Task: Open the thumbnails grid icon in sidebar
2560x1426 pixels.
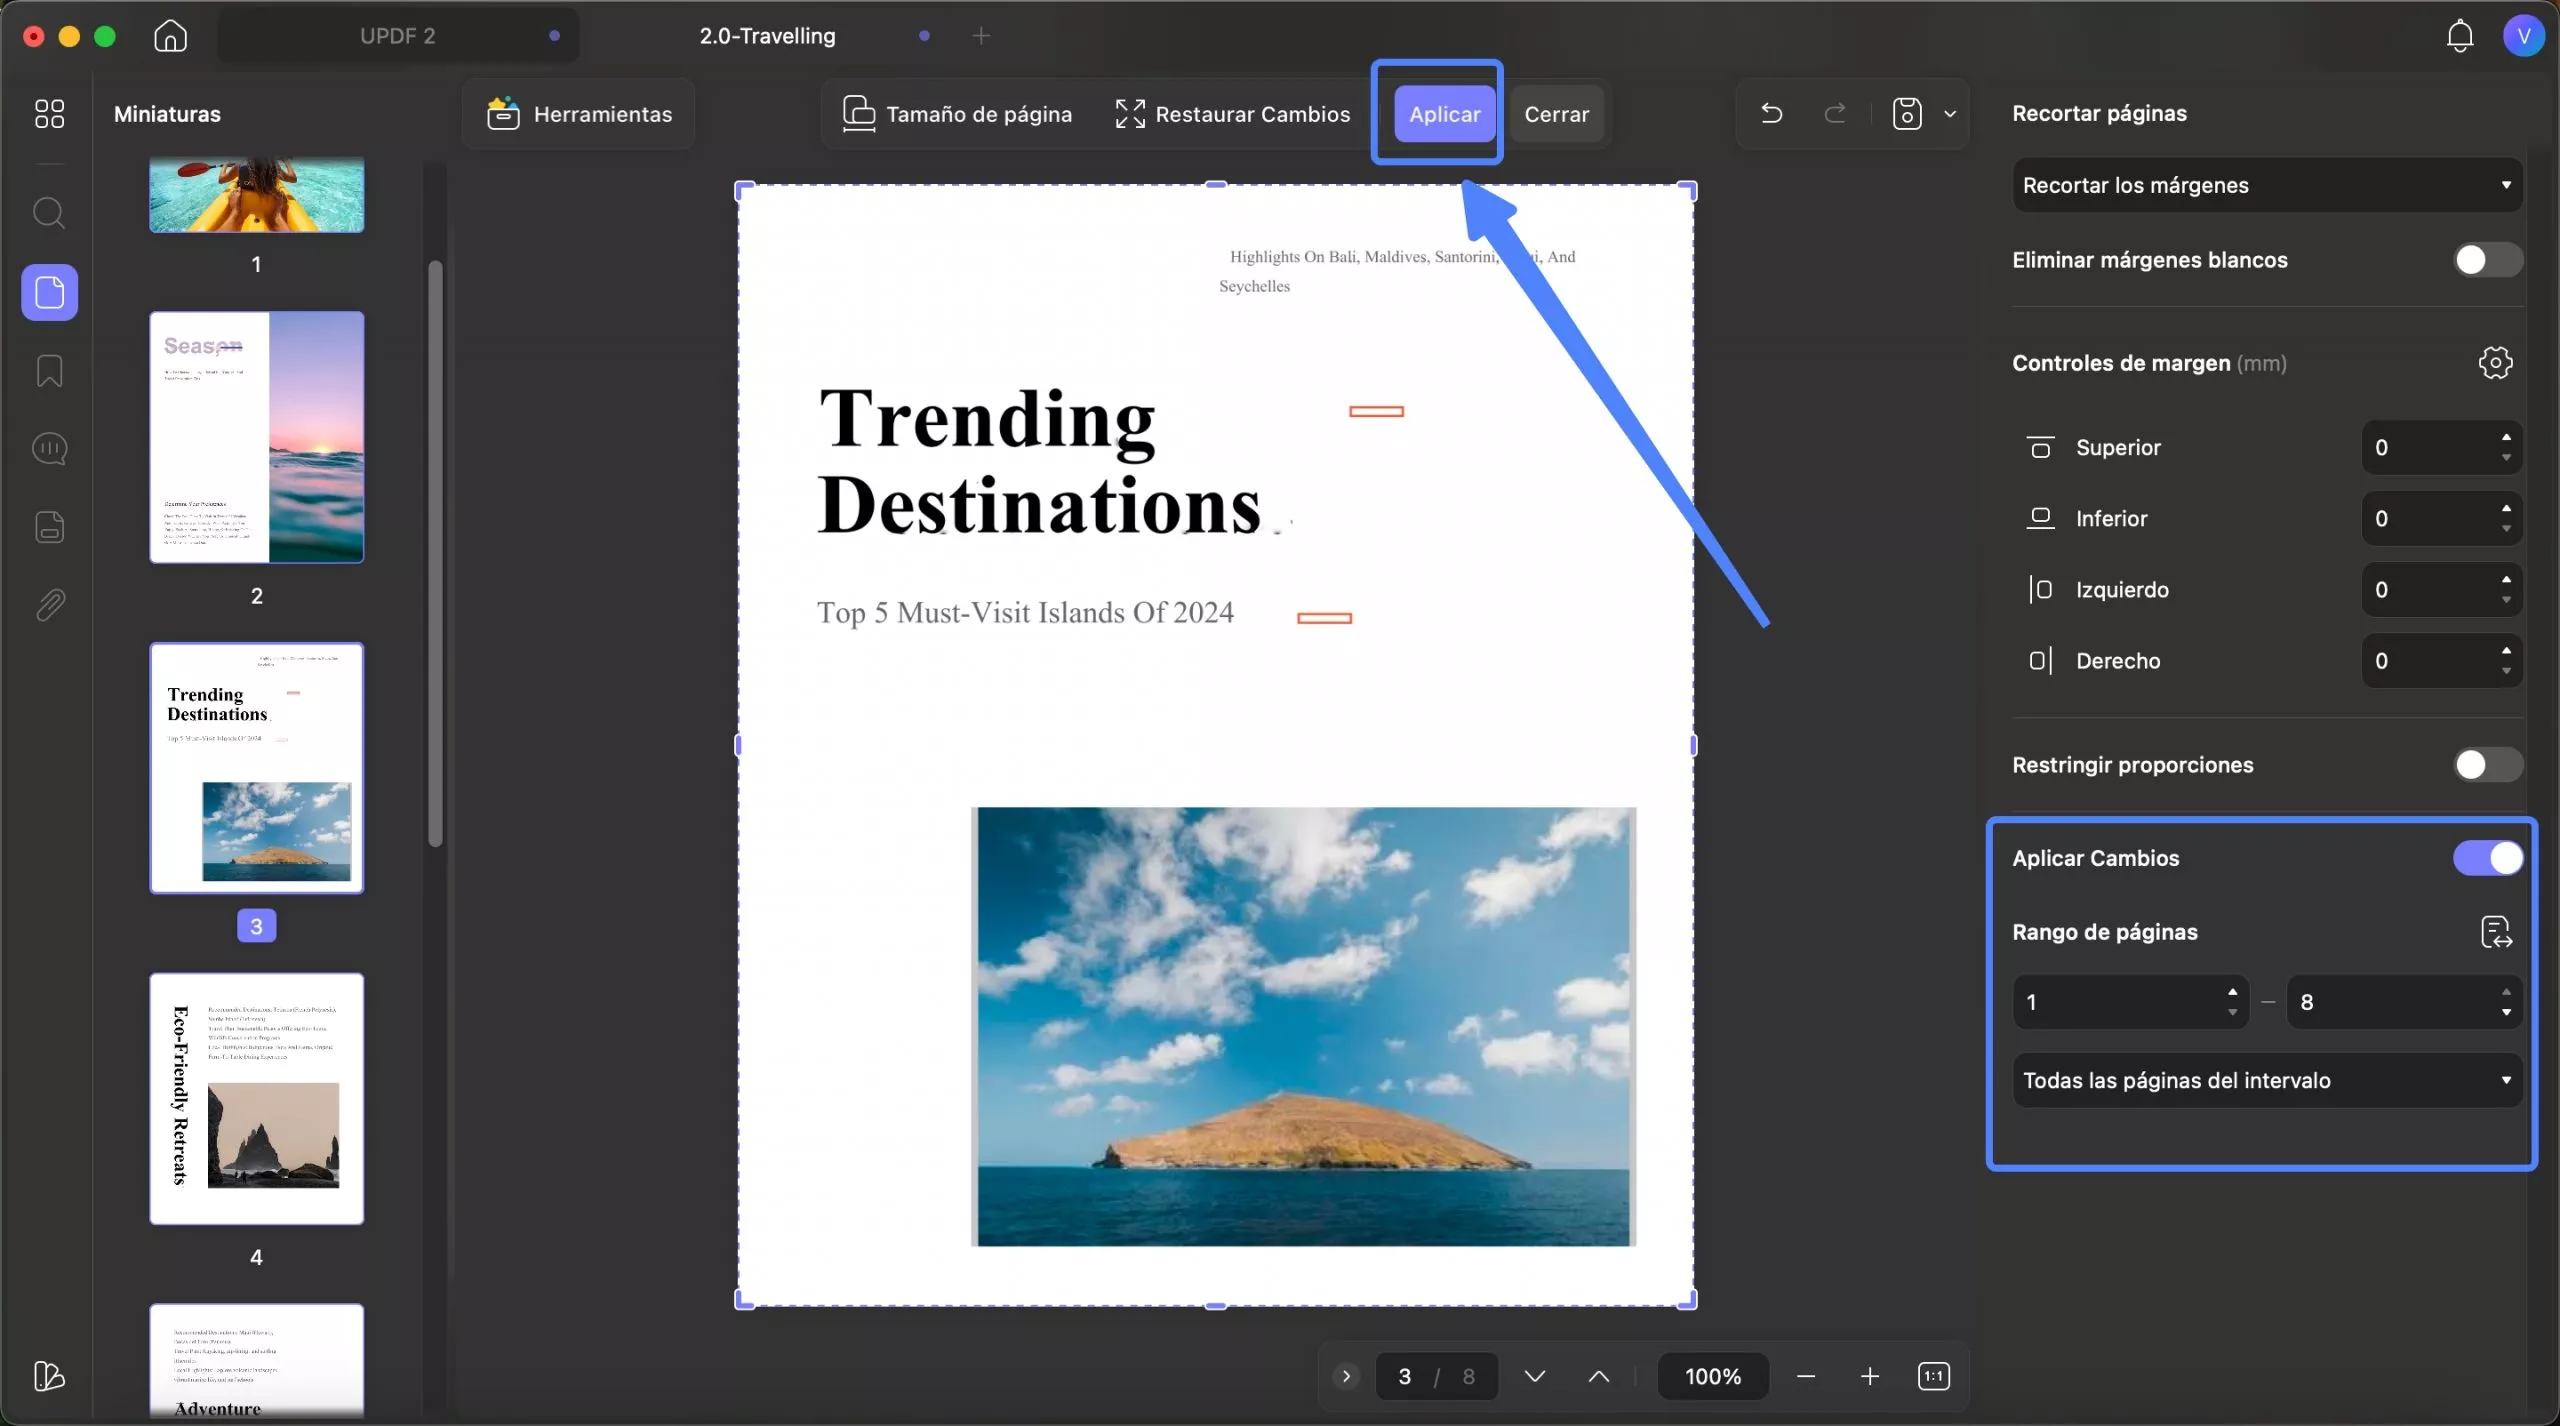Action: (x=49, y=113)
